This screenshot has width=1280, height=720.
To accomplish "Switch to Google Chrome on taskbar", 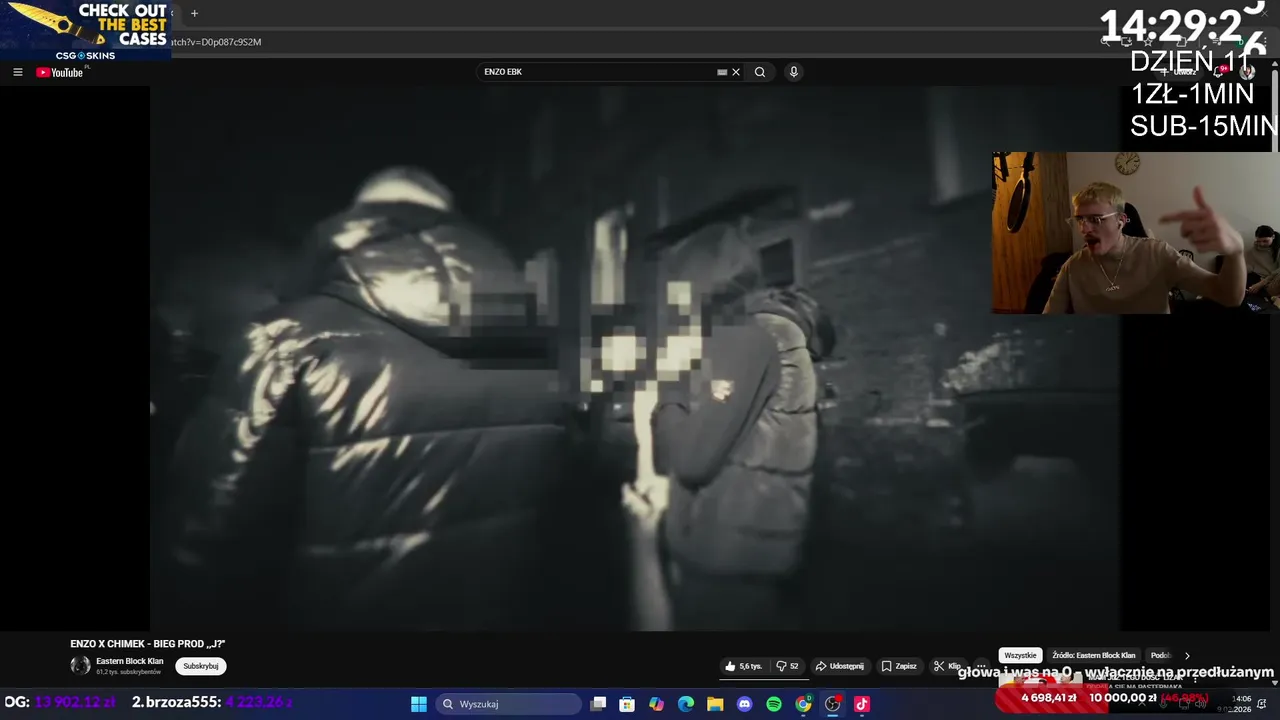I will (803, 704).
